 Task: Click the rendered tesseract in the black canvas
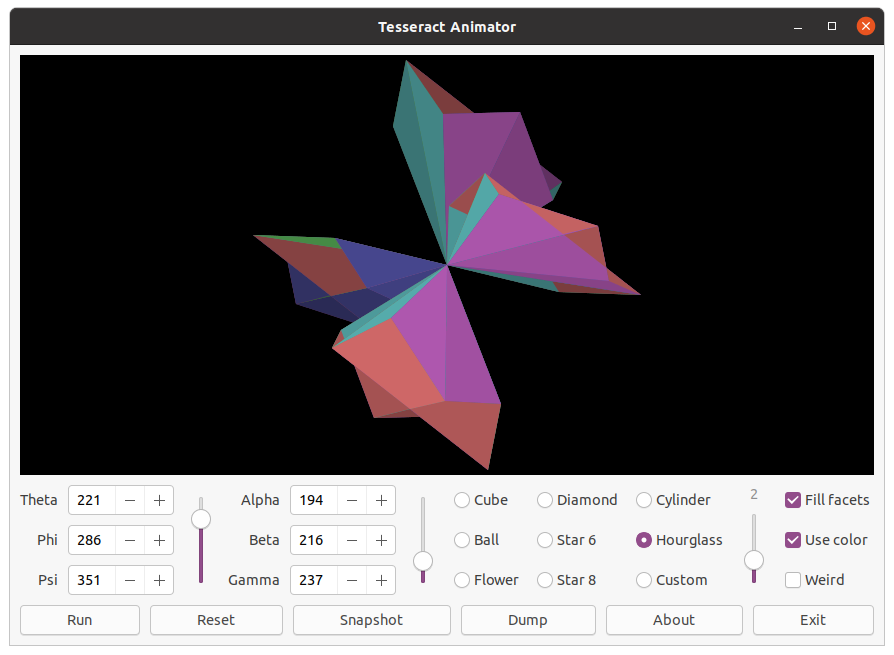447,266
